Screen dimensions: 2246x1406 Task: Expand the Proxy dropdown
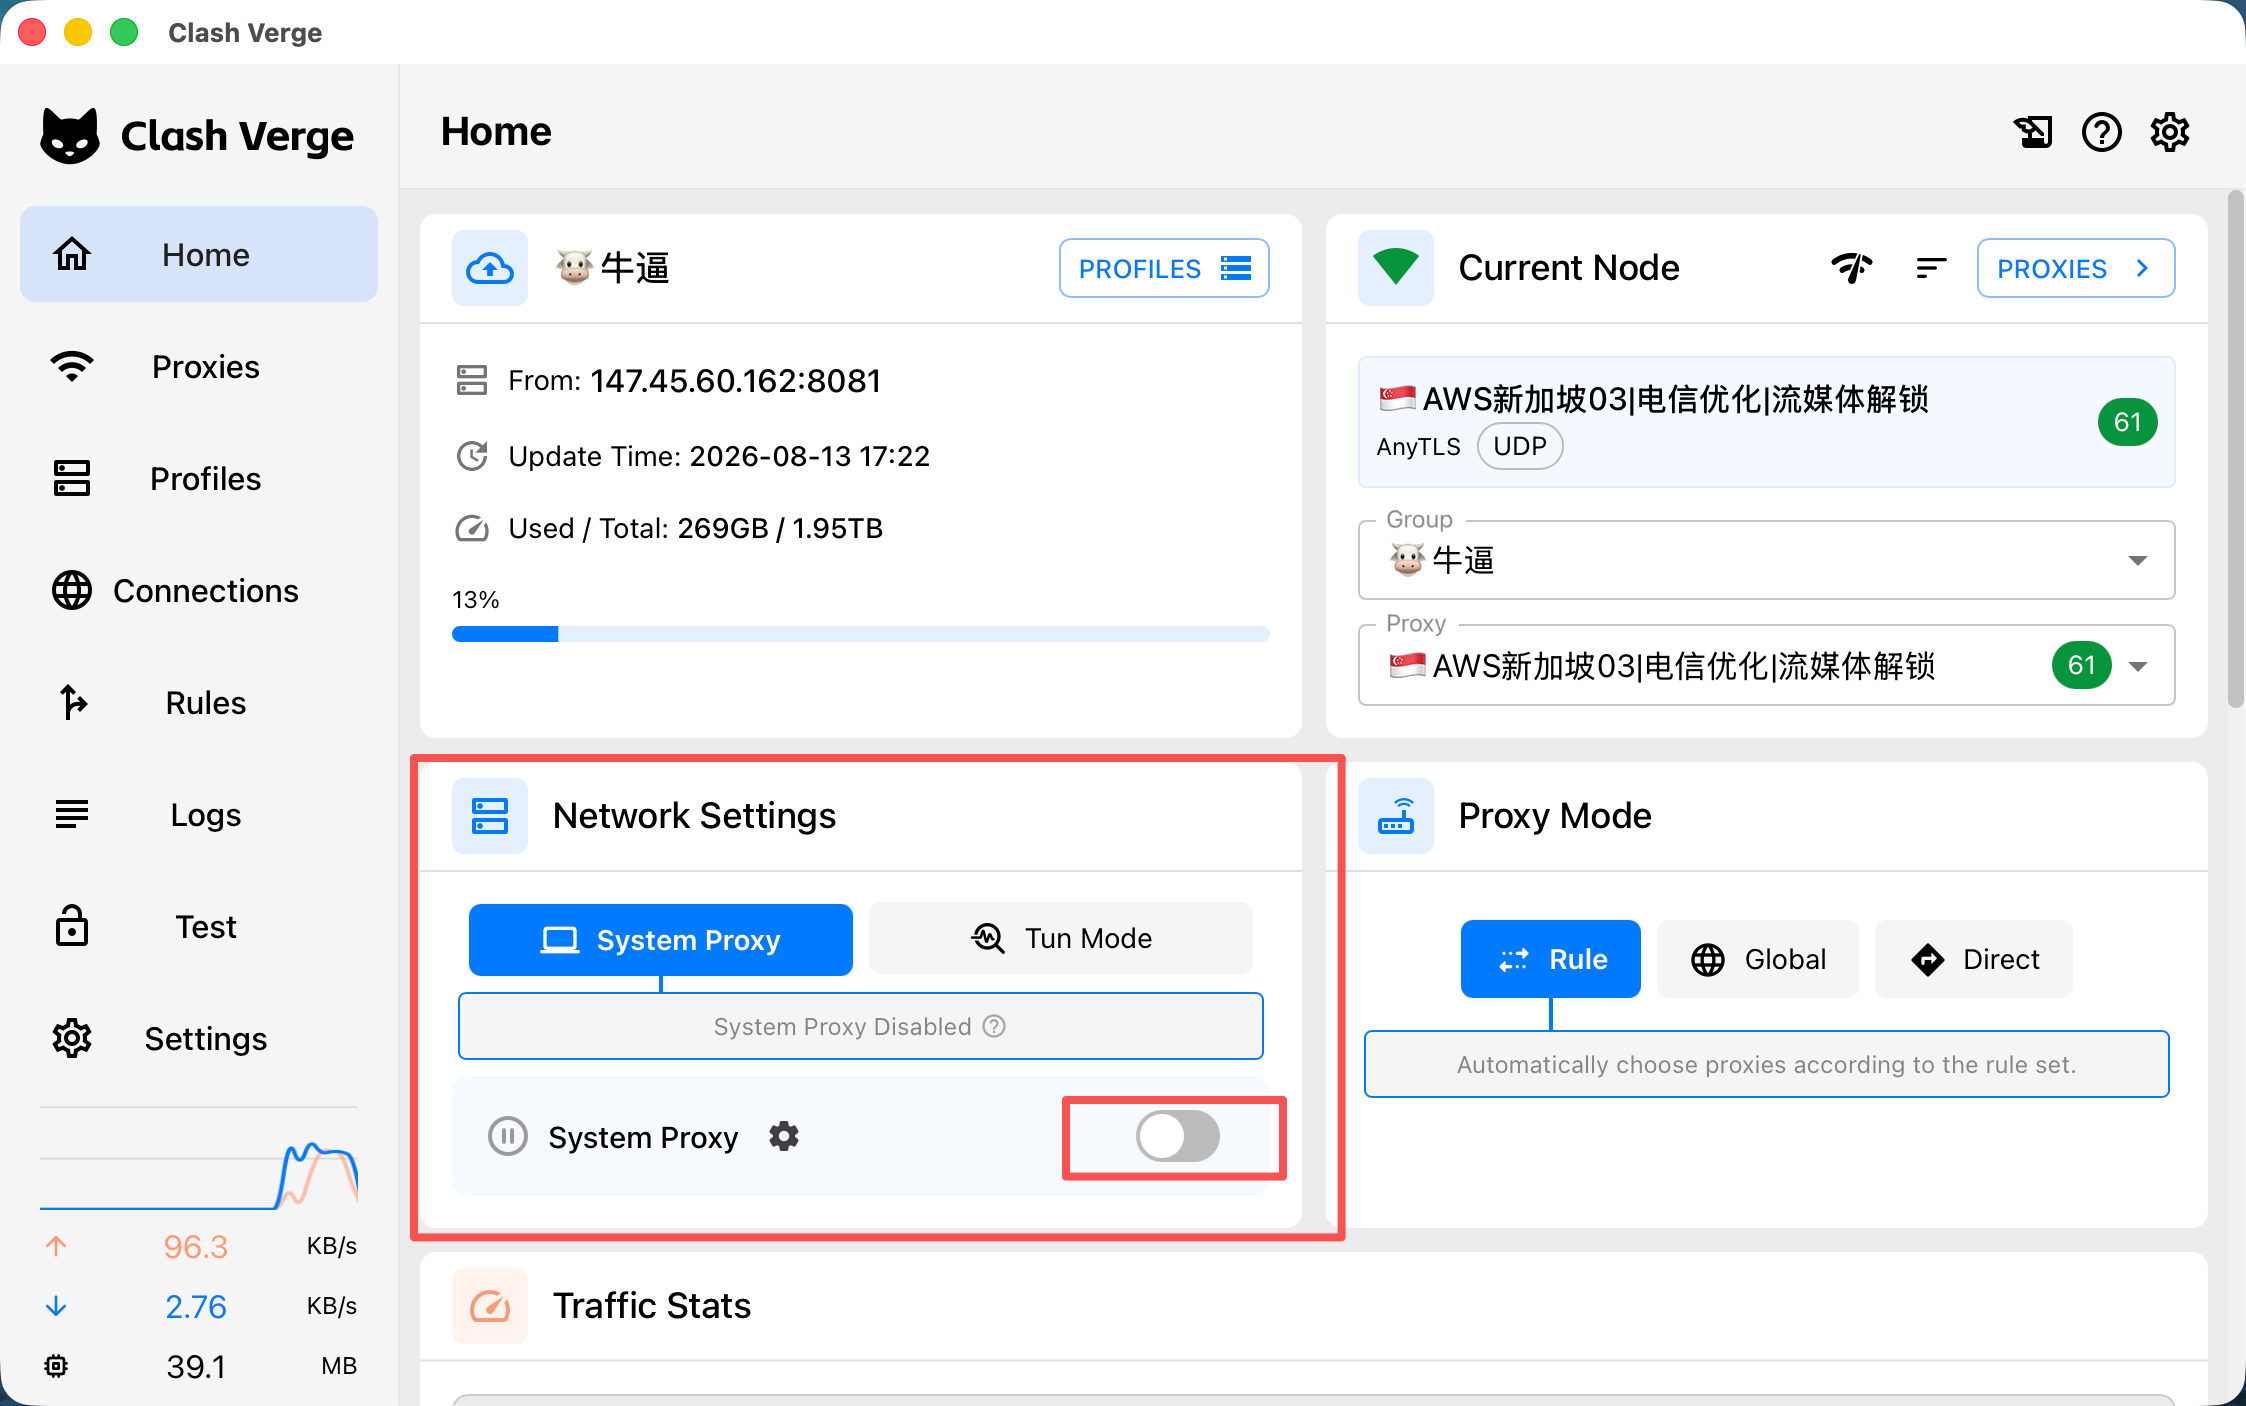pyautogui.click(x=1767, y=665)
